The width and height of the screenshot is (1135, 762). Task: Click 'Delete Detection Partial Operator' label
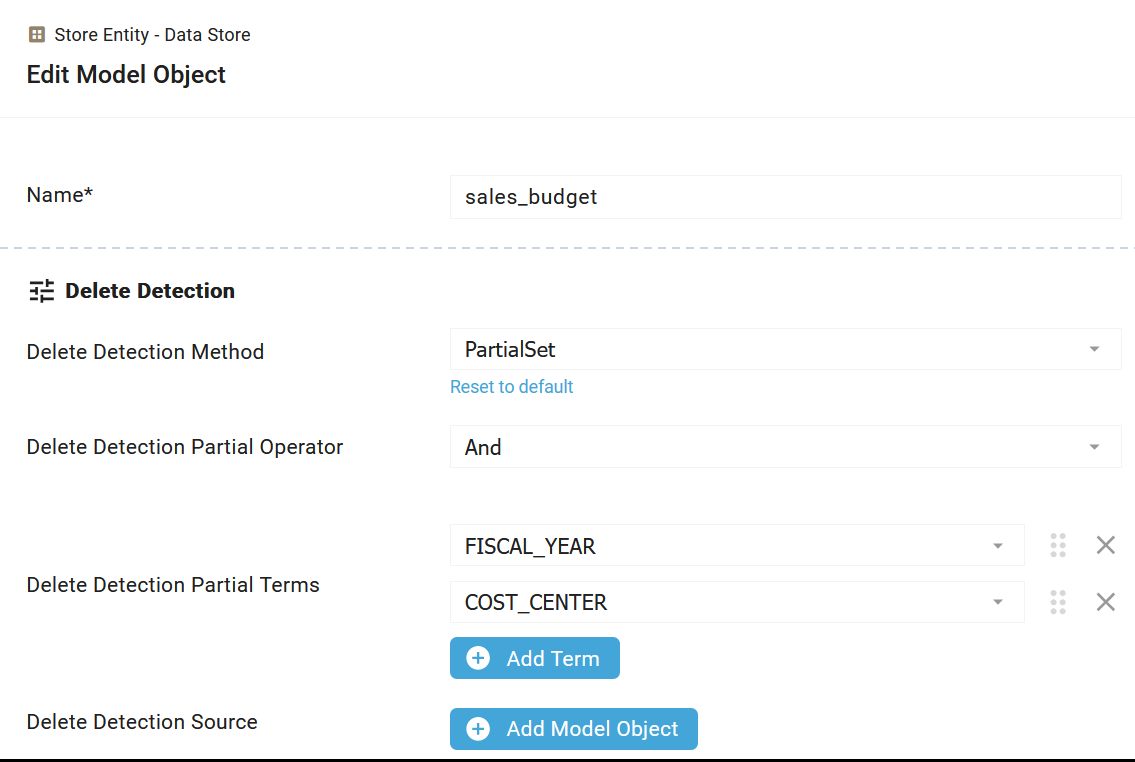click(185, 447)
